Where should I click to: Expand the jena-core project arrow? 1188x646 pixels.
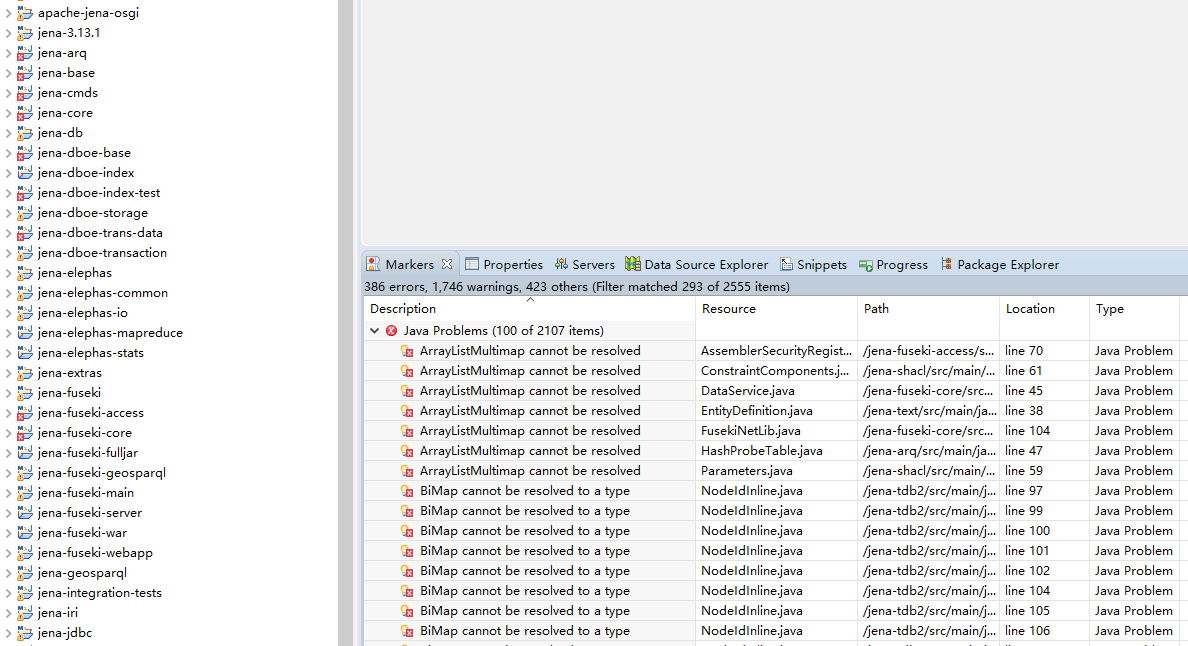click(8, 113)
